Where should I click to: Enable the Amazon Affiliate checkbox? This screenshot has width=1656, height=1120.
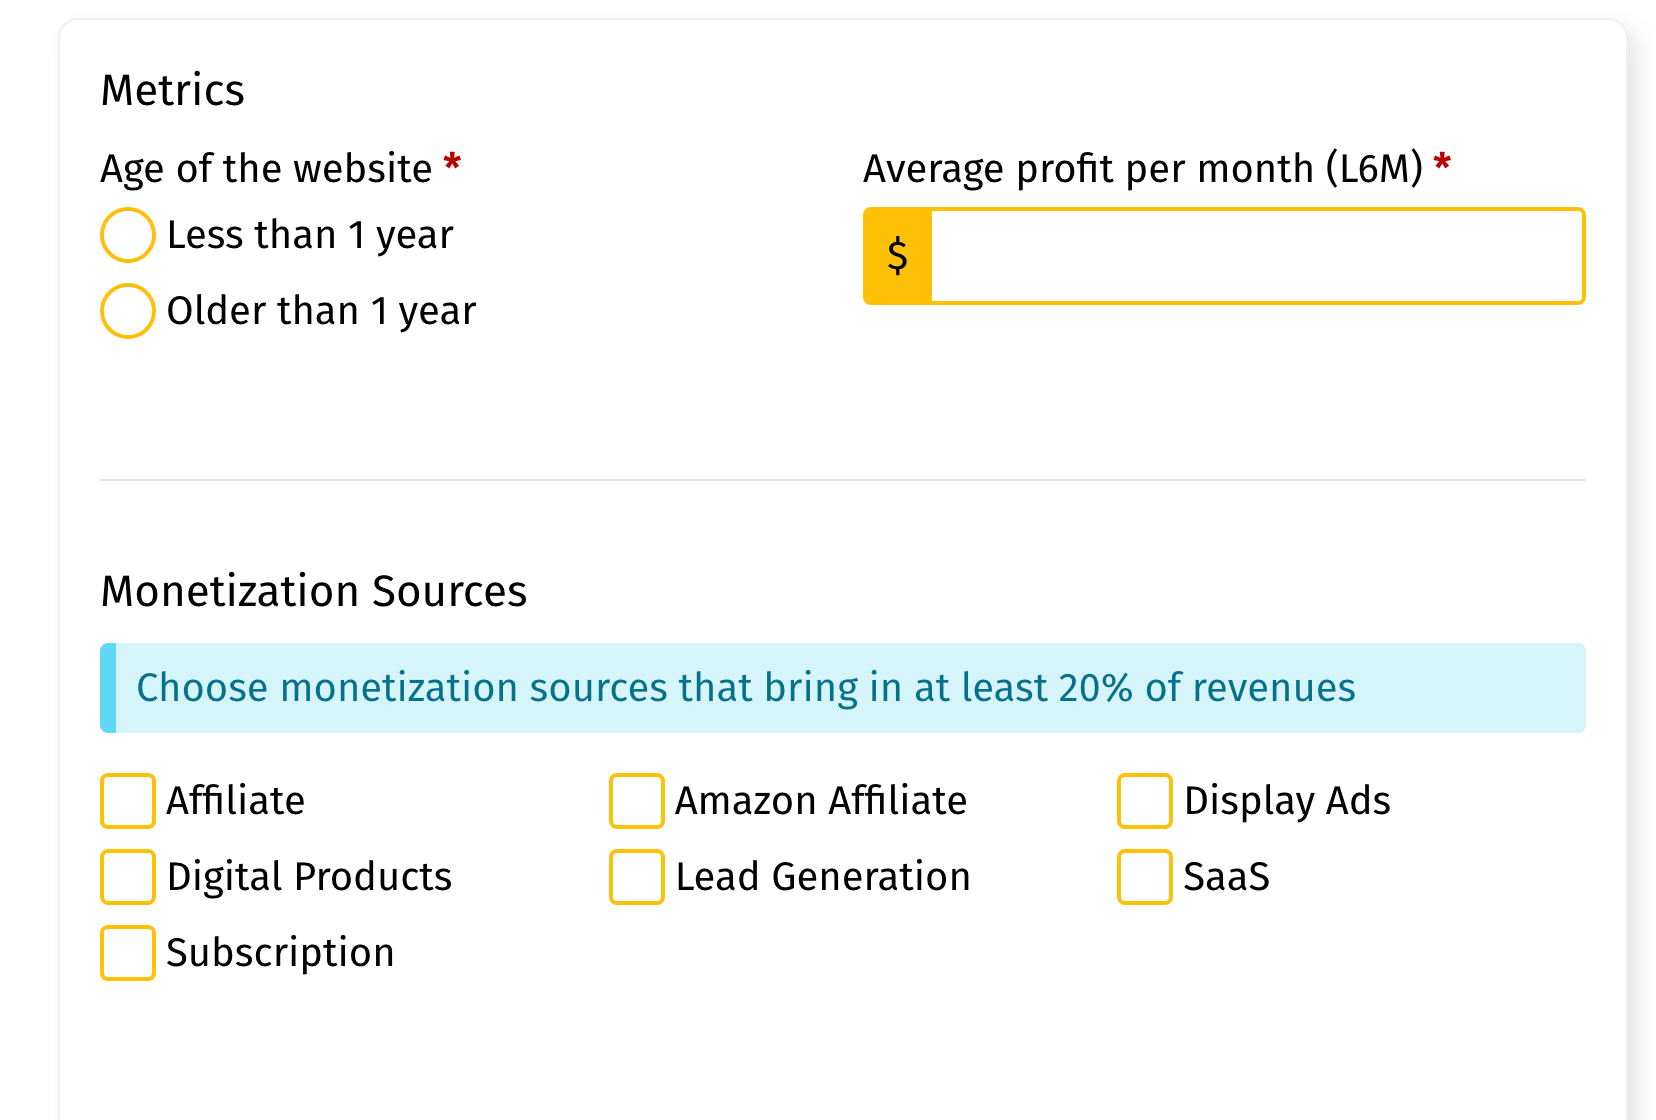(x=636, y=800)
